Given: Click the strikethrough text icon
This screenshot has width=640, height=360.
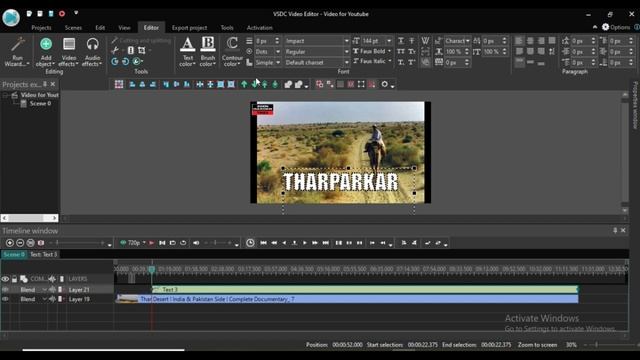Looking at the screenshot, I should [412, 41].
